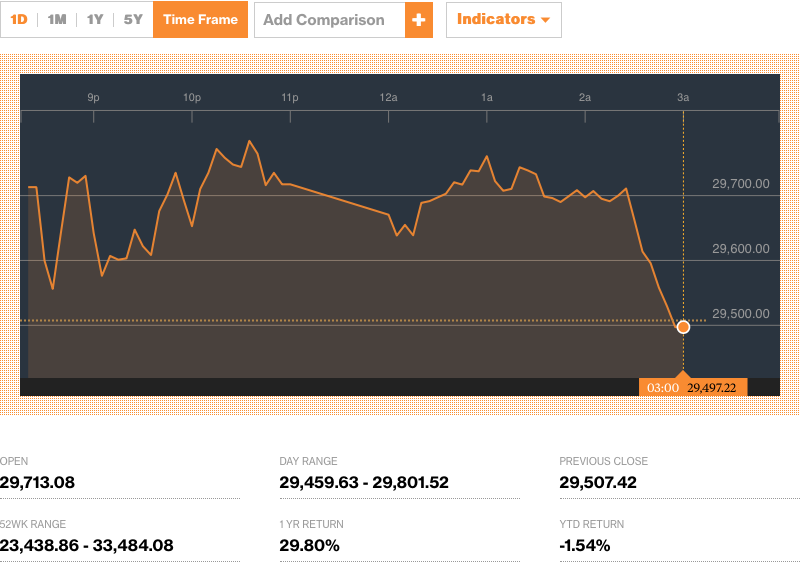This screenshot has width=803, height=563.
Task: Click the 12a time axis label
Action: point(389,98)
